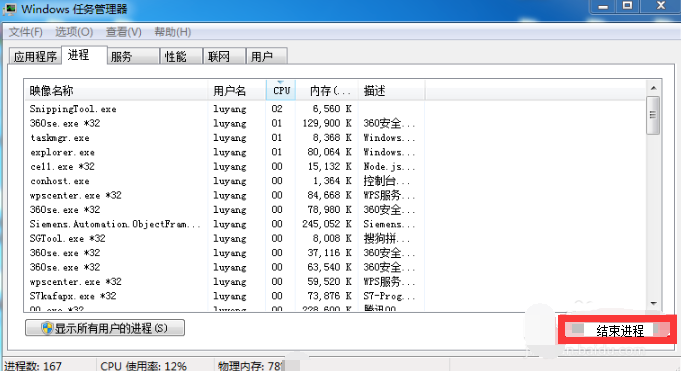This screenshot has height=371, width=681.
Task: Open the 联网 tab
Action: (x=225, y=56)
